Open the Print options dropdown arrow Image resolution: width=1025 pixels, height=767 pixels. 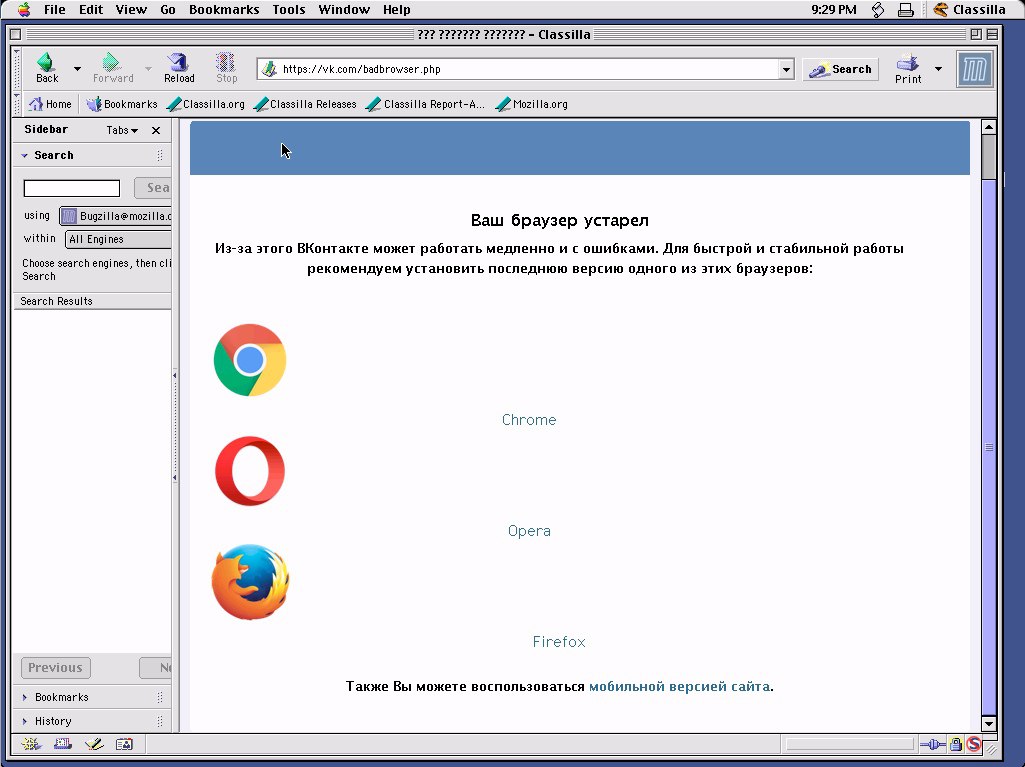tap(939, 69)
